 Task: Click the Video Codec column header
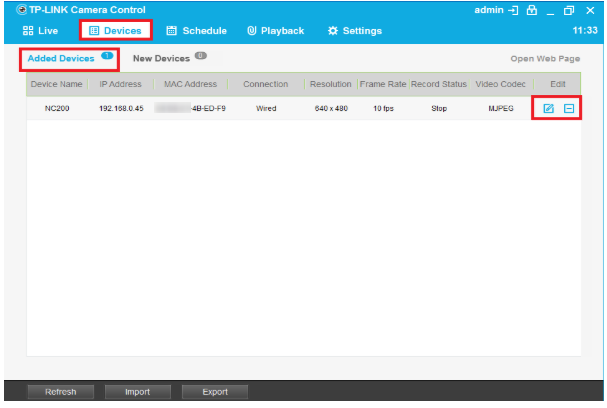[501, 84]
